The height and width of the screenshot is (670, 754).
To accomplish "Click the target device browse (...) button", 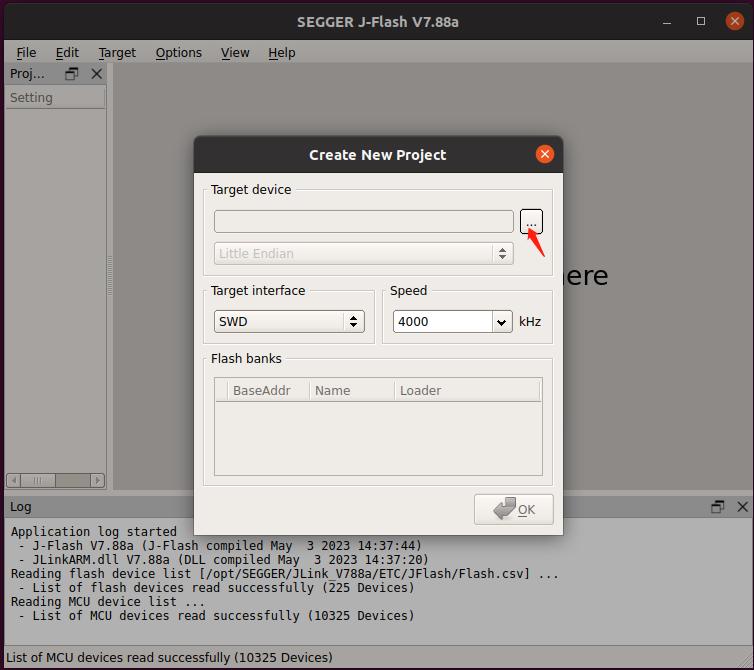I will point(531,221).
